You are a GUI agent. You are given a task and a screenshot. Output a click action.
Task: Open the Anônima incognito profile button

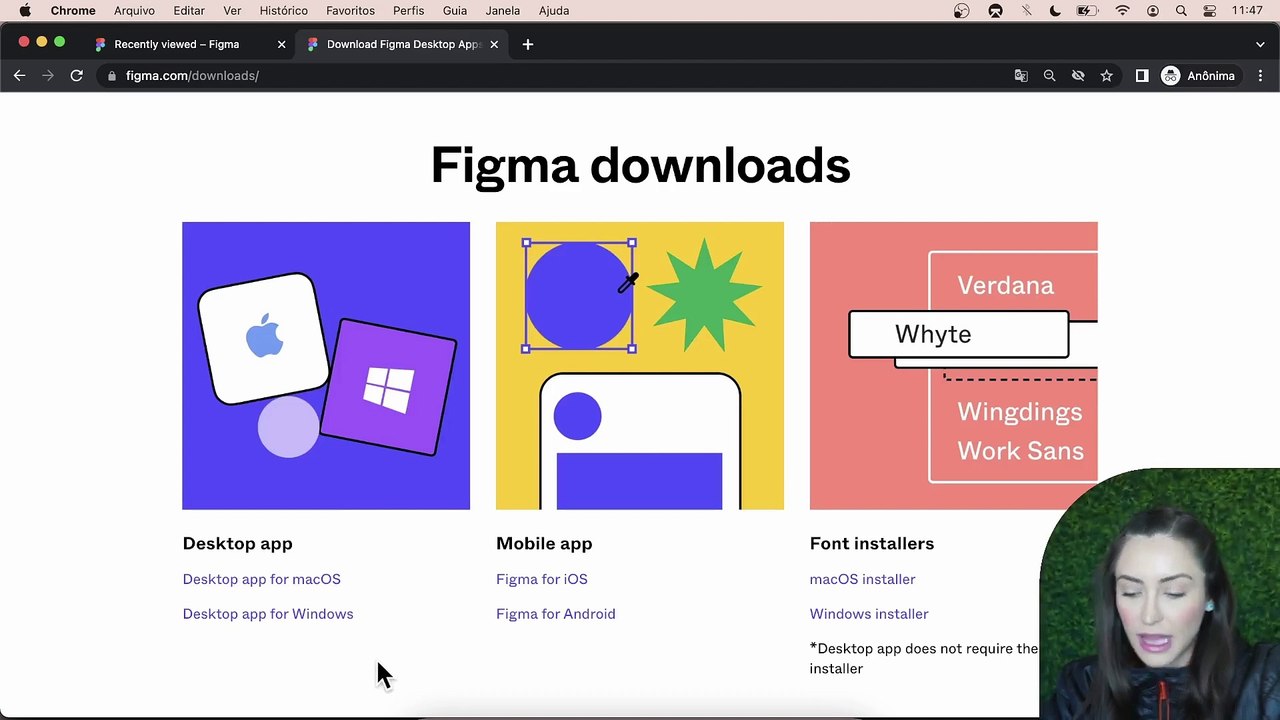tap(1198, 76)
